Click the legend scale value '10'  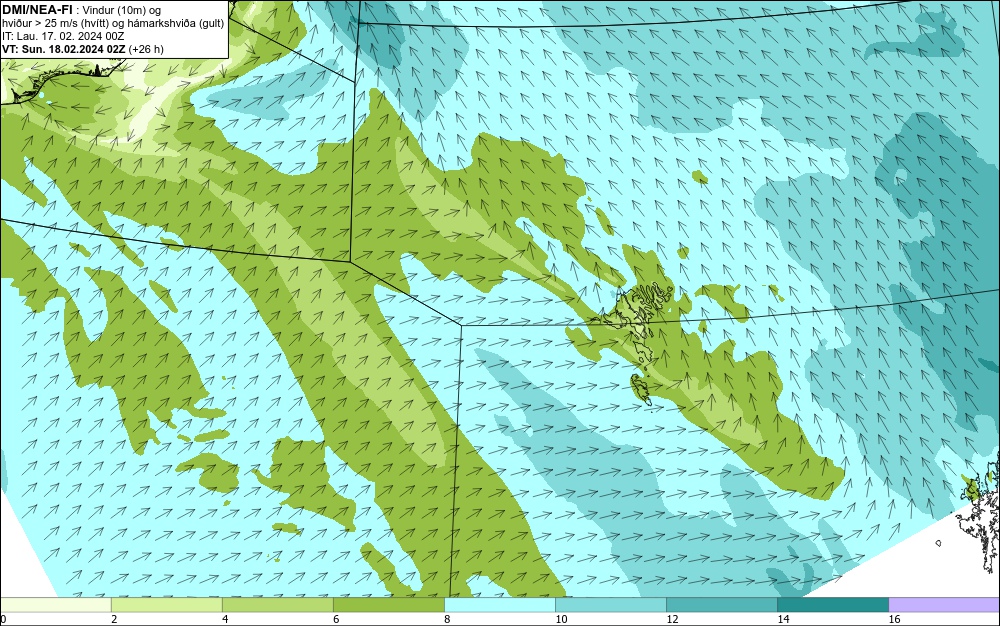[x=561, y=619]
